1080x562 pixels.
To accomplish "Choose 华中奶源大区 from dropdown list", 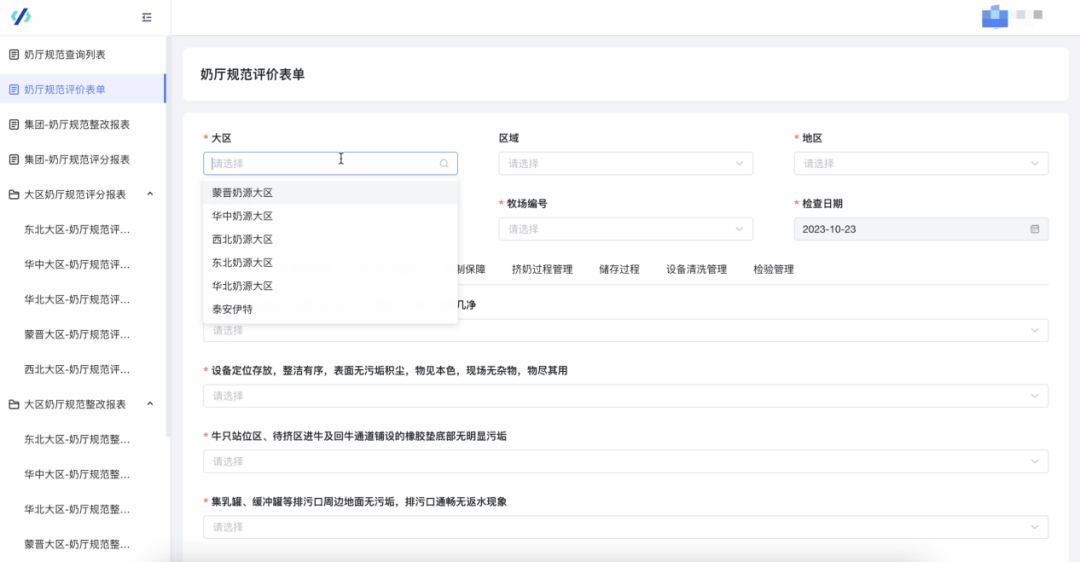I will (331, 216).
